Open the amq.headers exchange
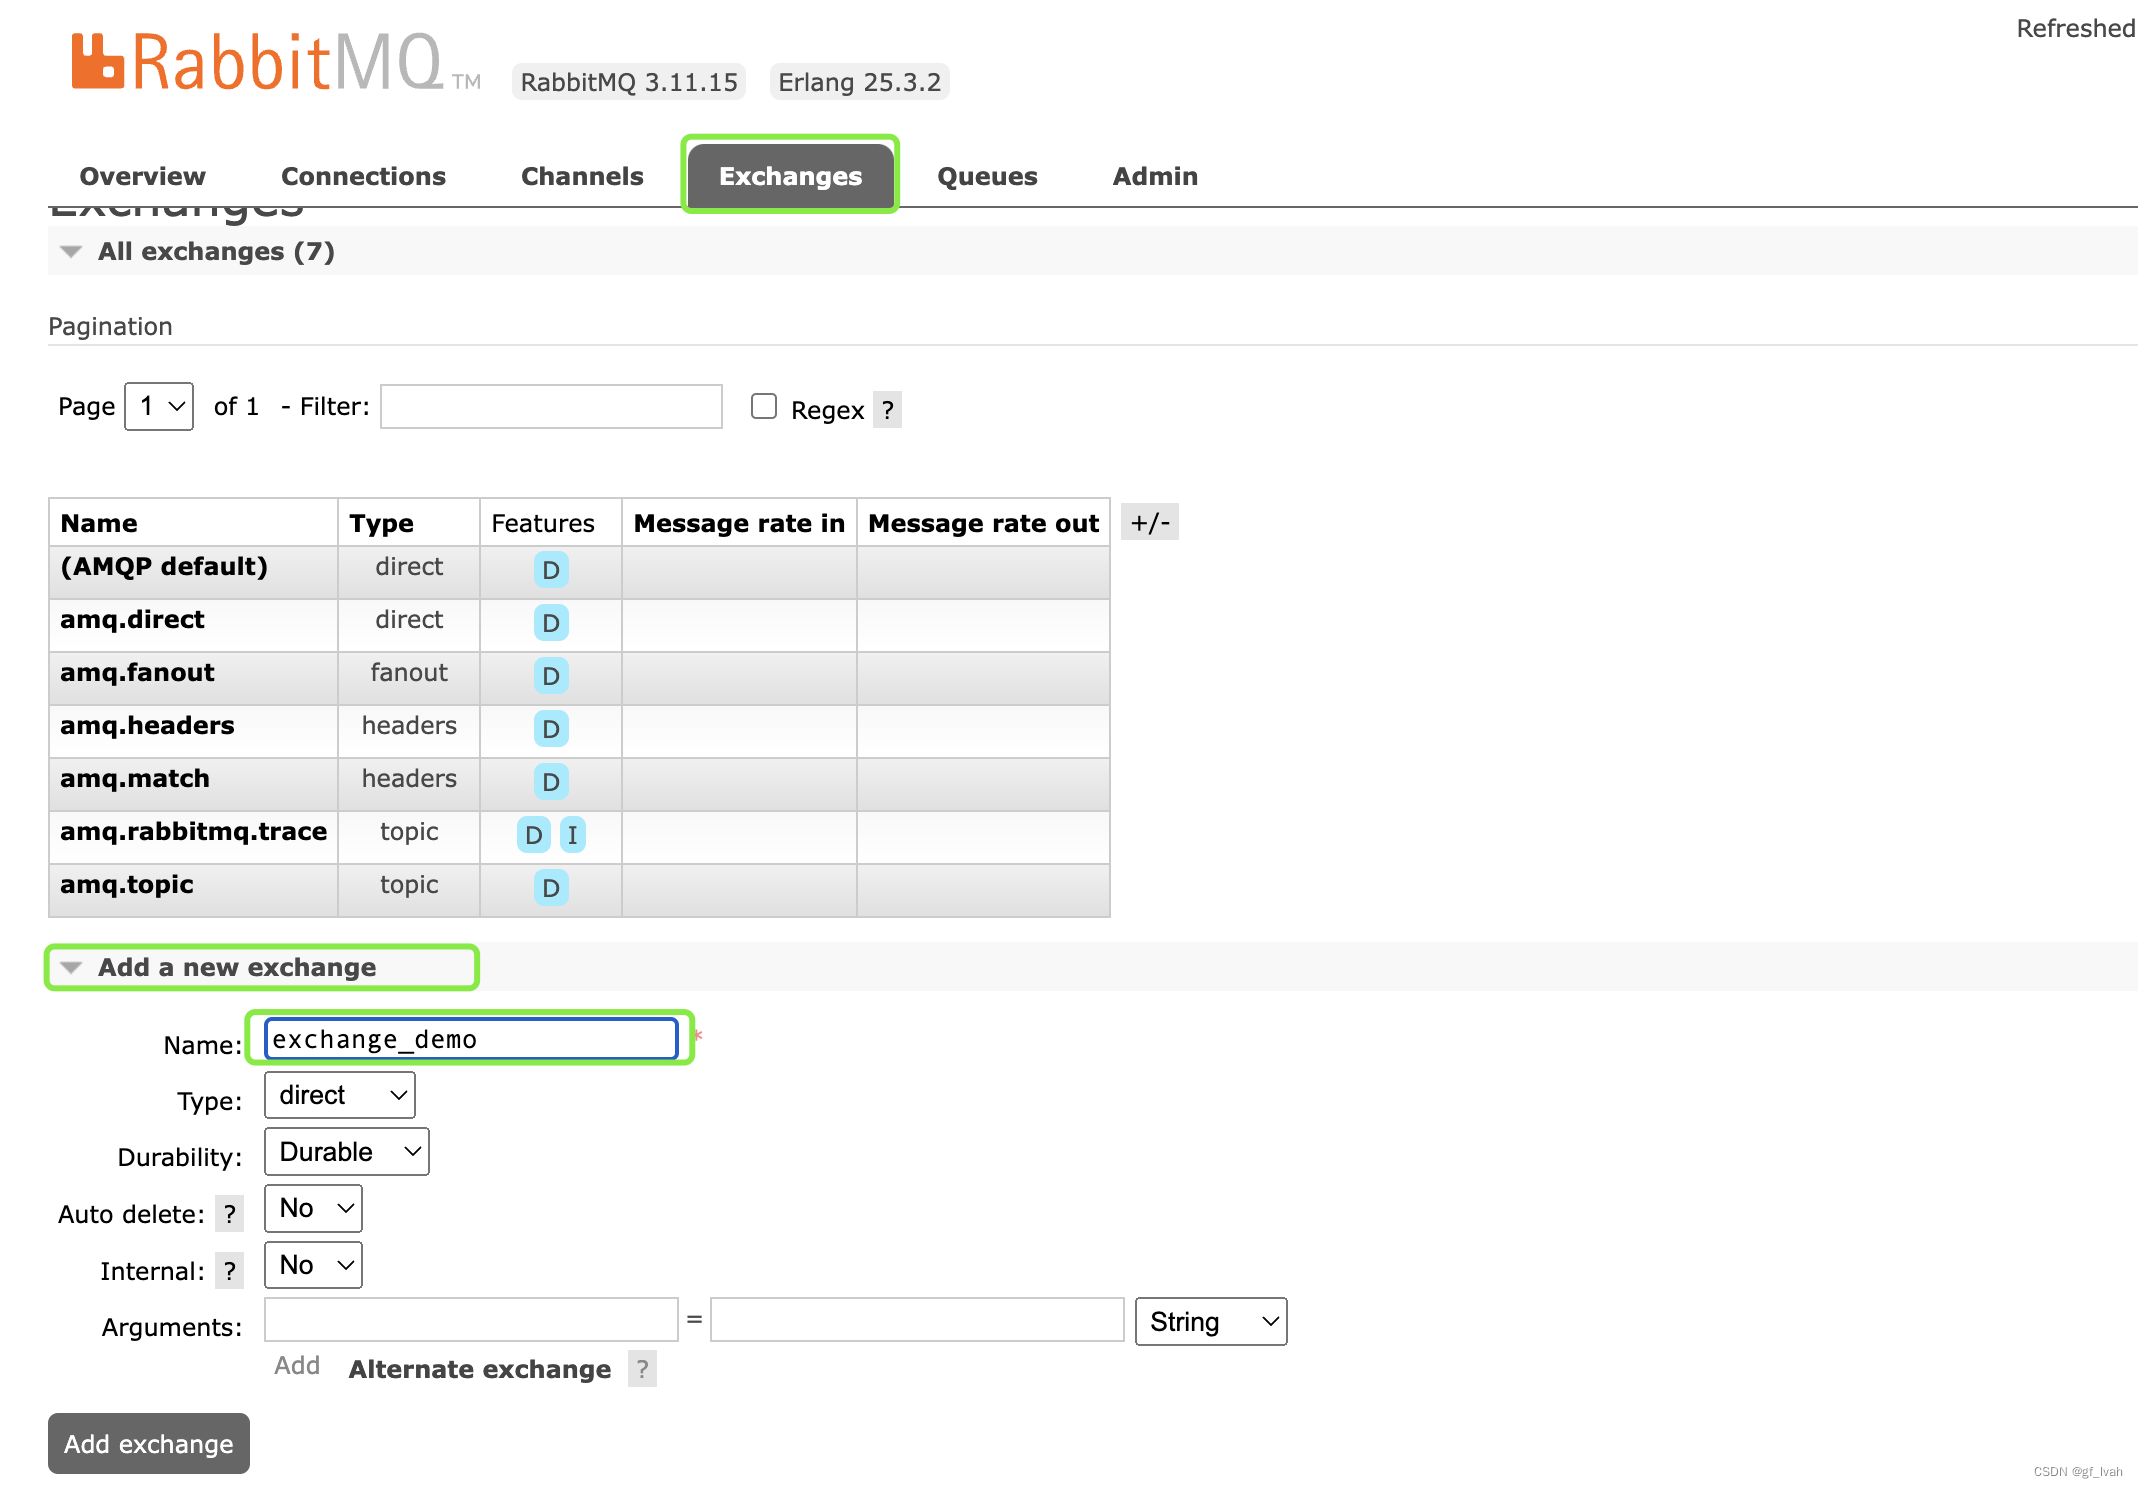Image resolution: width=2138 pixels, height=1488 pixels. coord(147,725)
